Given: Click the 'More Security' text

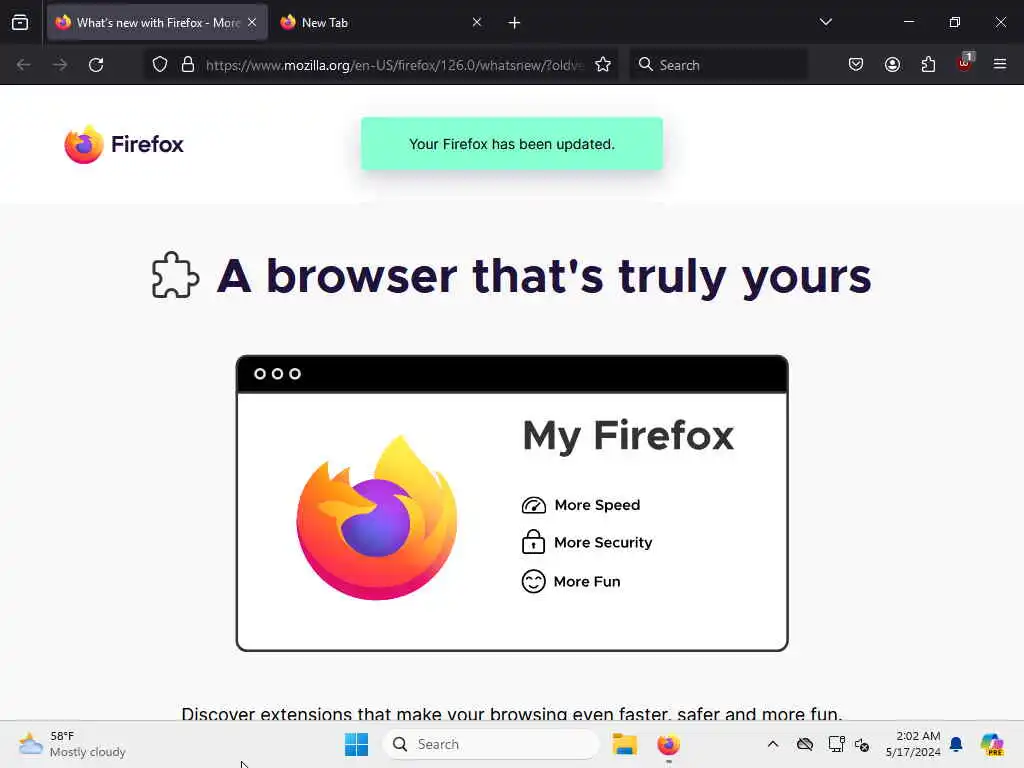Looking at the screenshot, I should coord(603,543).
